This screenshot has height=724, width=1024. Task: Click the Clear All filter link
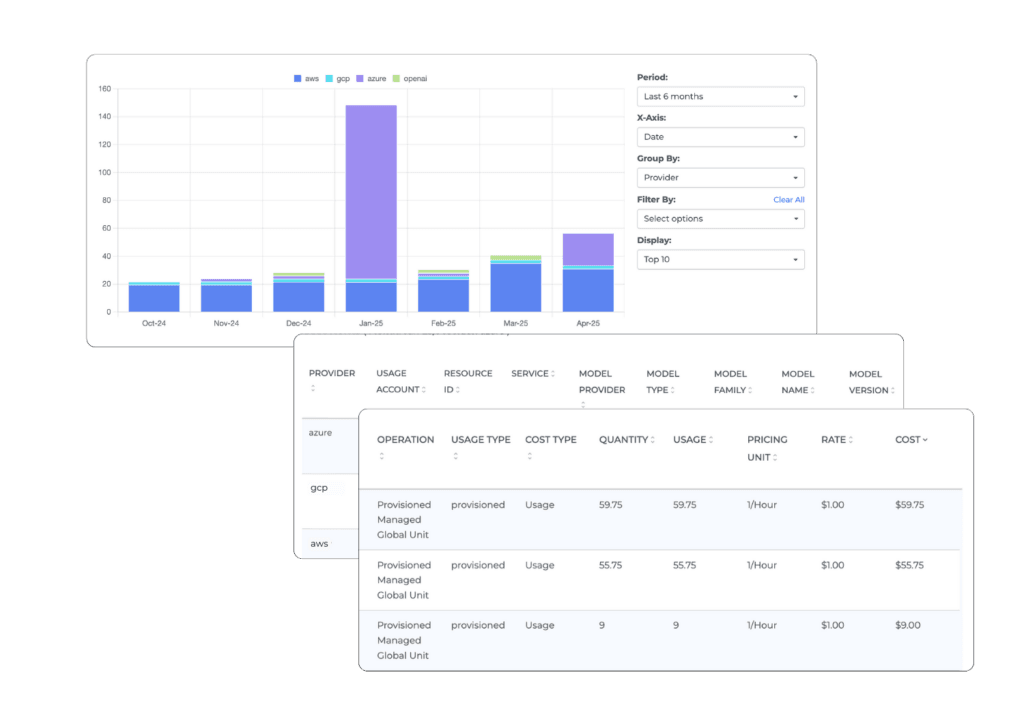788,200
